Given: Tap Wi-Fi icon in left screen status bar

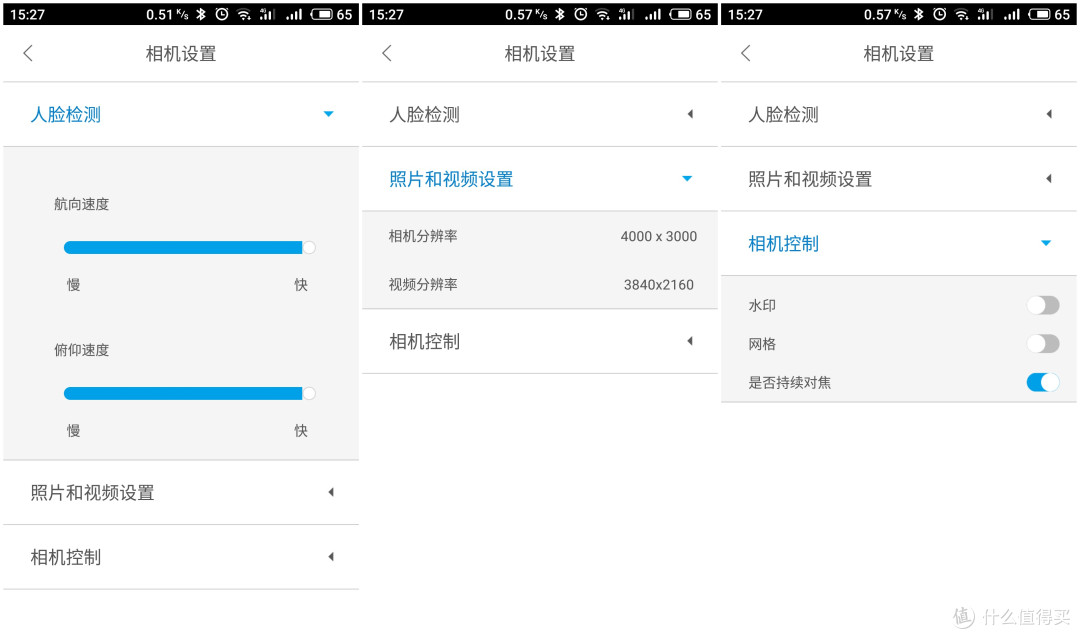Looking at the screenshot, I should (x=244, y=14).
